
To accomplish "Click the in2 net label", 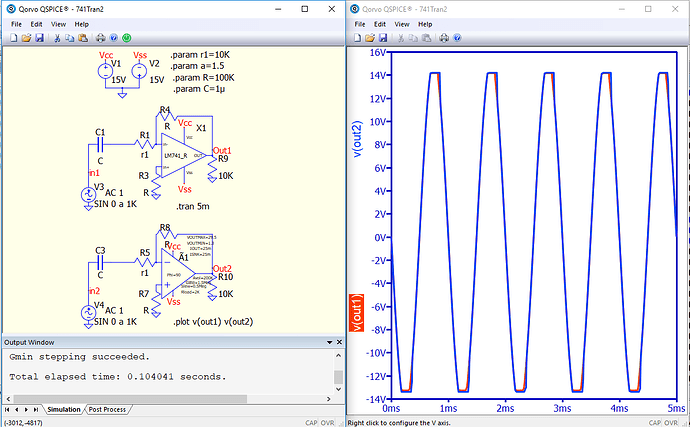I will click(x=95, y=291).
